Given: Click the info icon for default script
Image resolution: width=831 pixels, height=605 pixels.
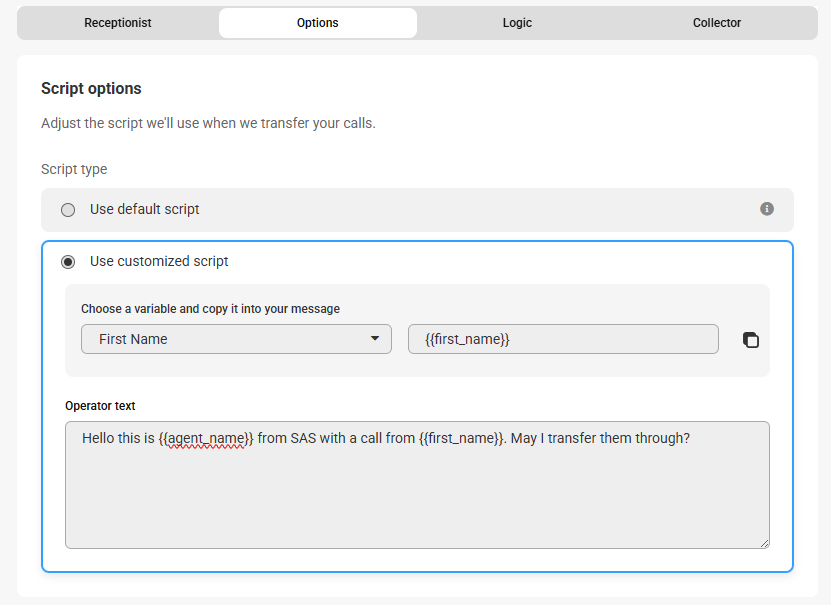Looking at the screenshot, I should (x=766, y=209).
